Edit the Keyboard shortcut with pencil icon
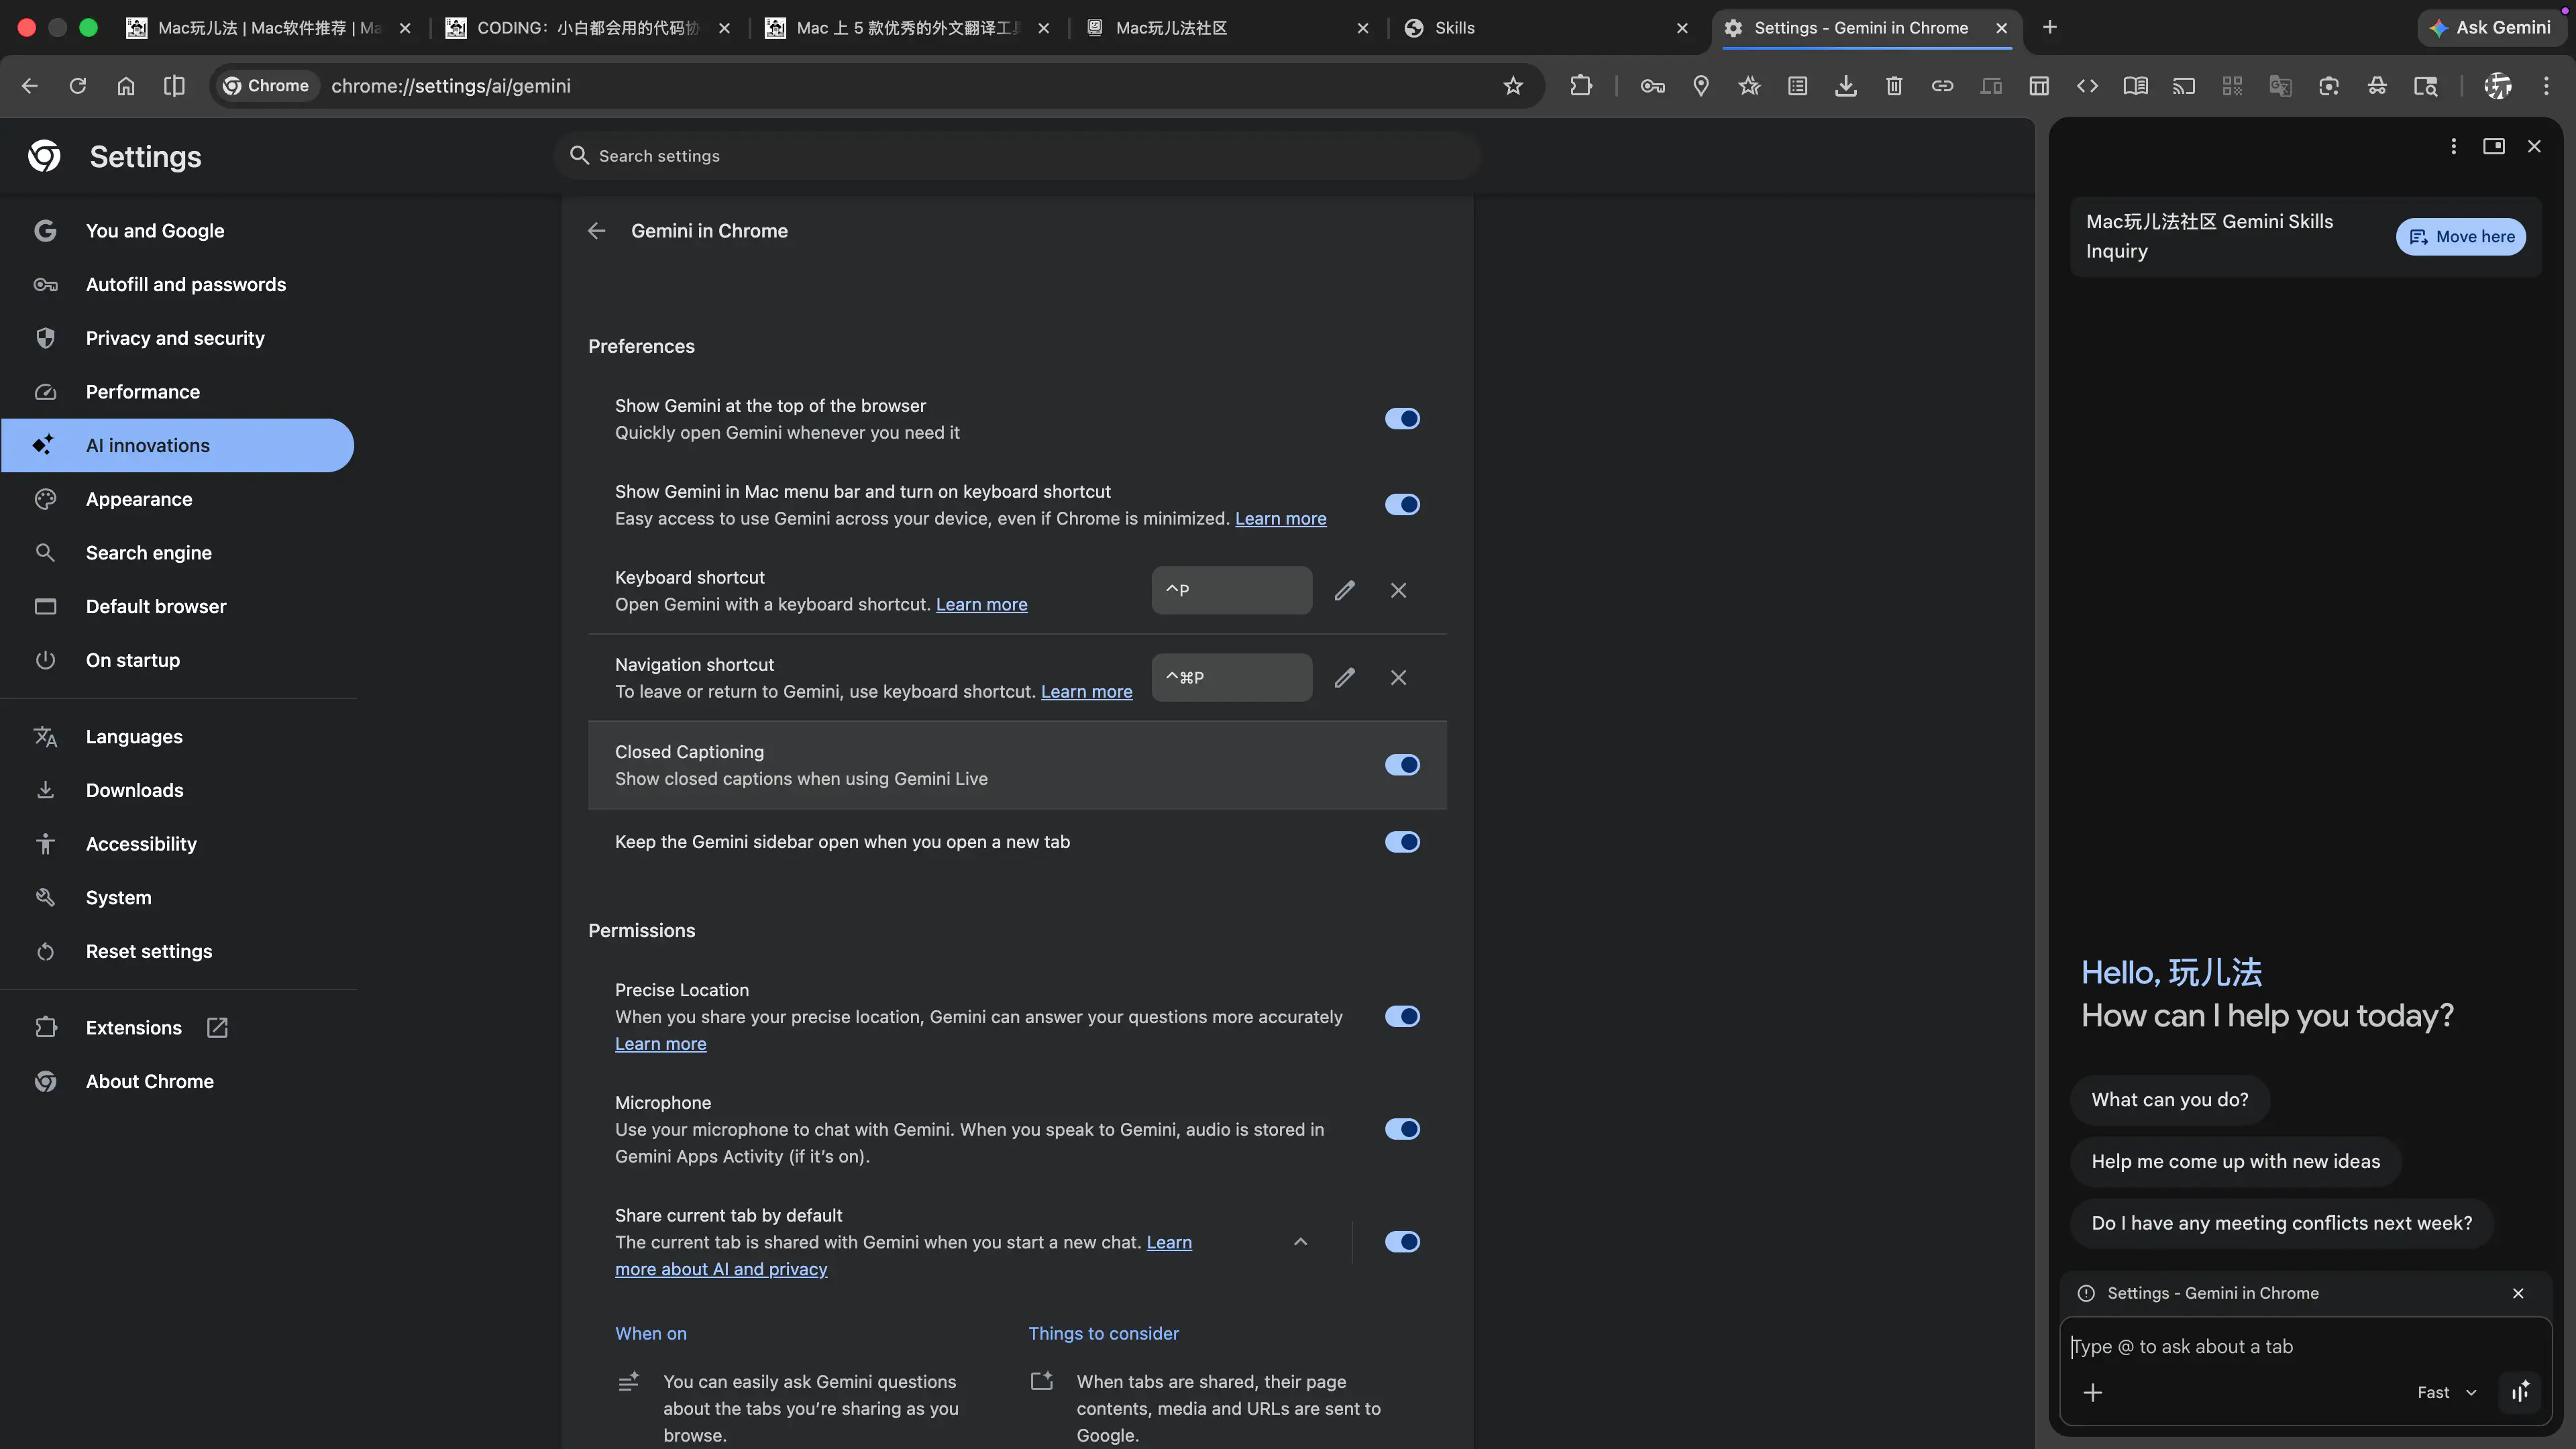The width and height of the screenshot is (2576, 1449). pos(1344,590)
